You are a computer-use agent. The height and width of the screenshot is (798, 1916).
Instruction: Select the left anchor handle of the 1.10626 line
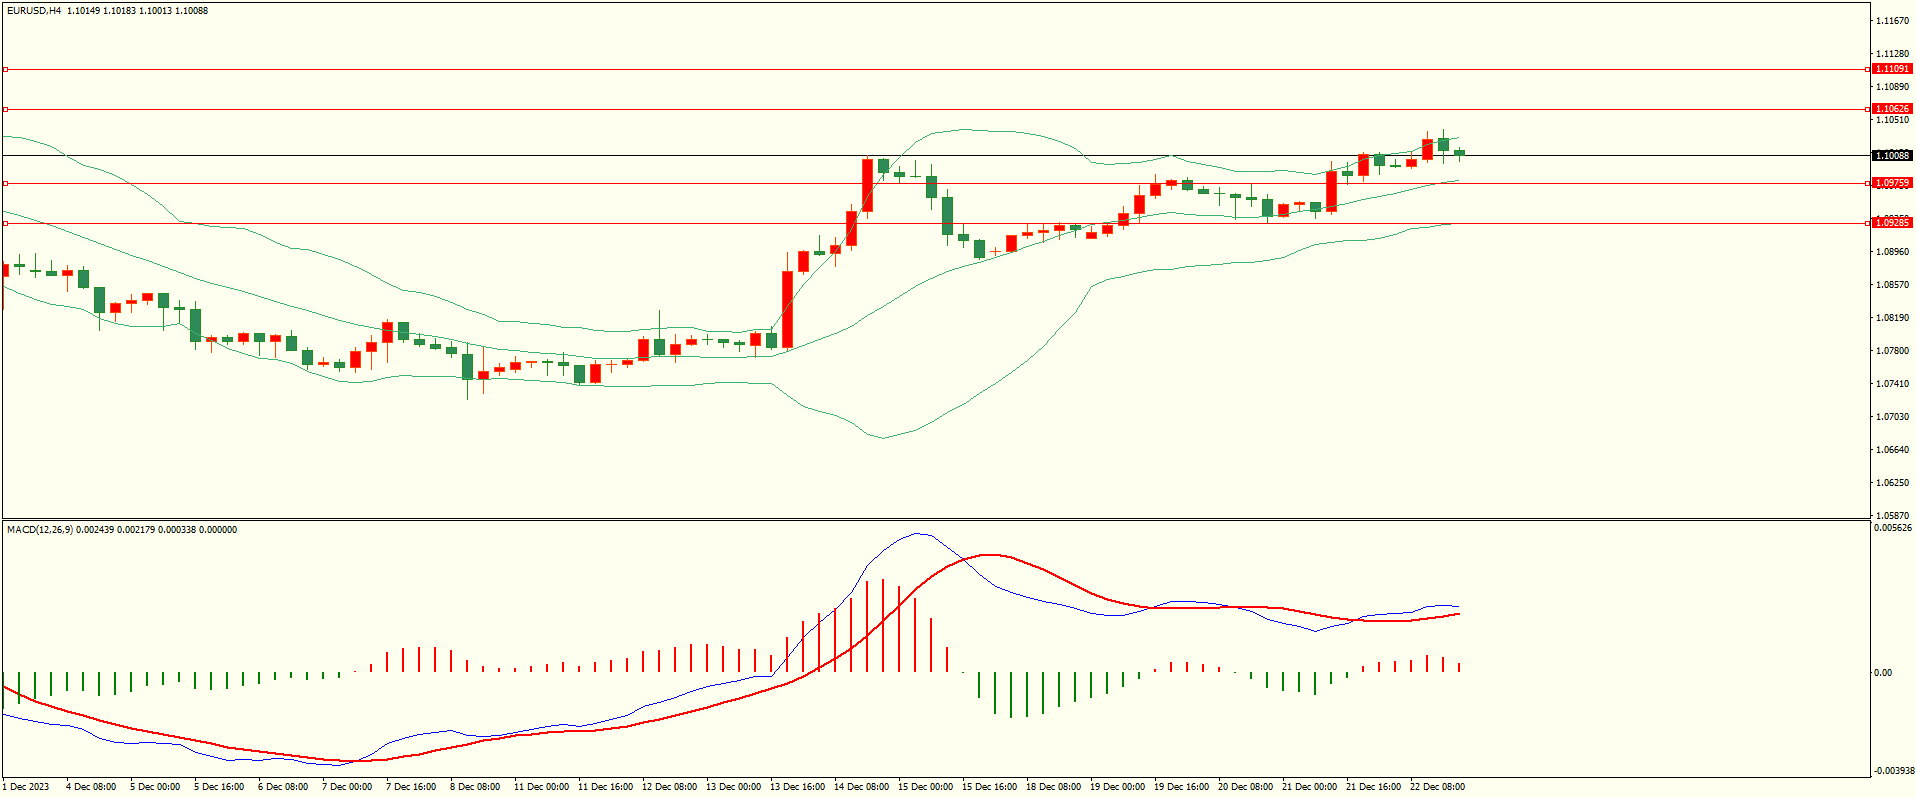pos(5,109)
